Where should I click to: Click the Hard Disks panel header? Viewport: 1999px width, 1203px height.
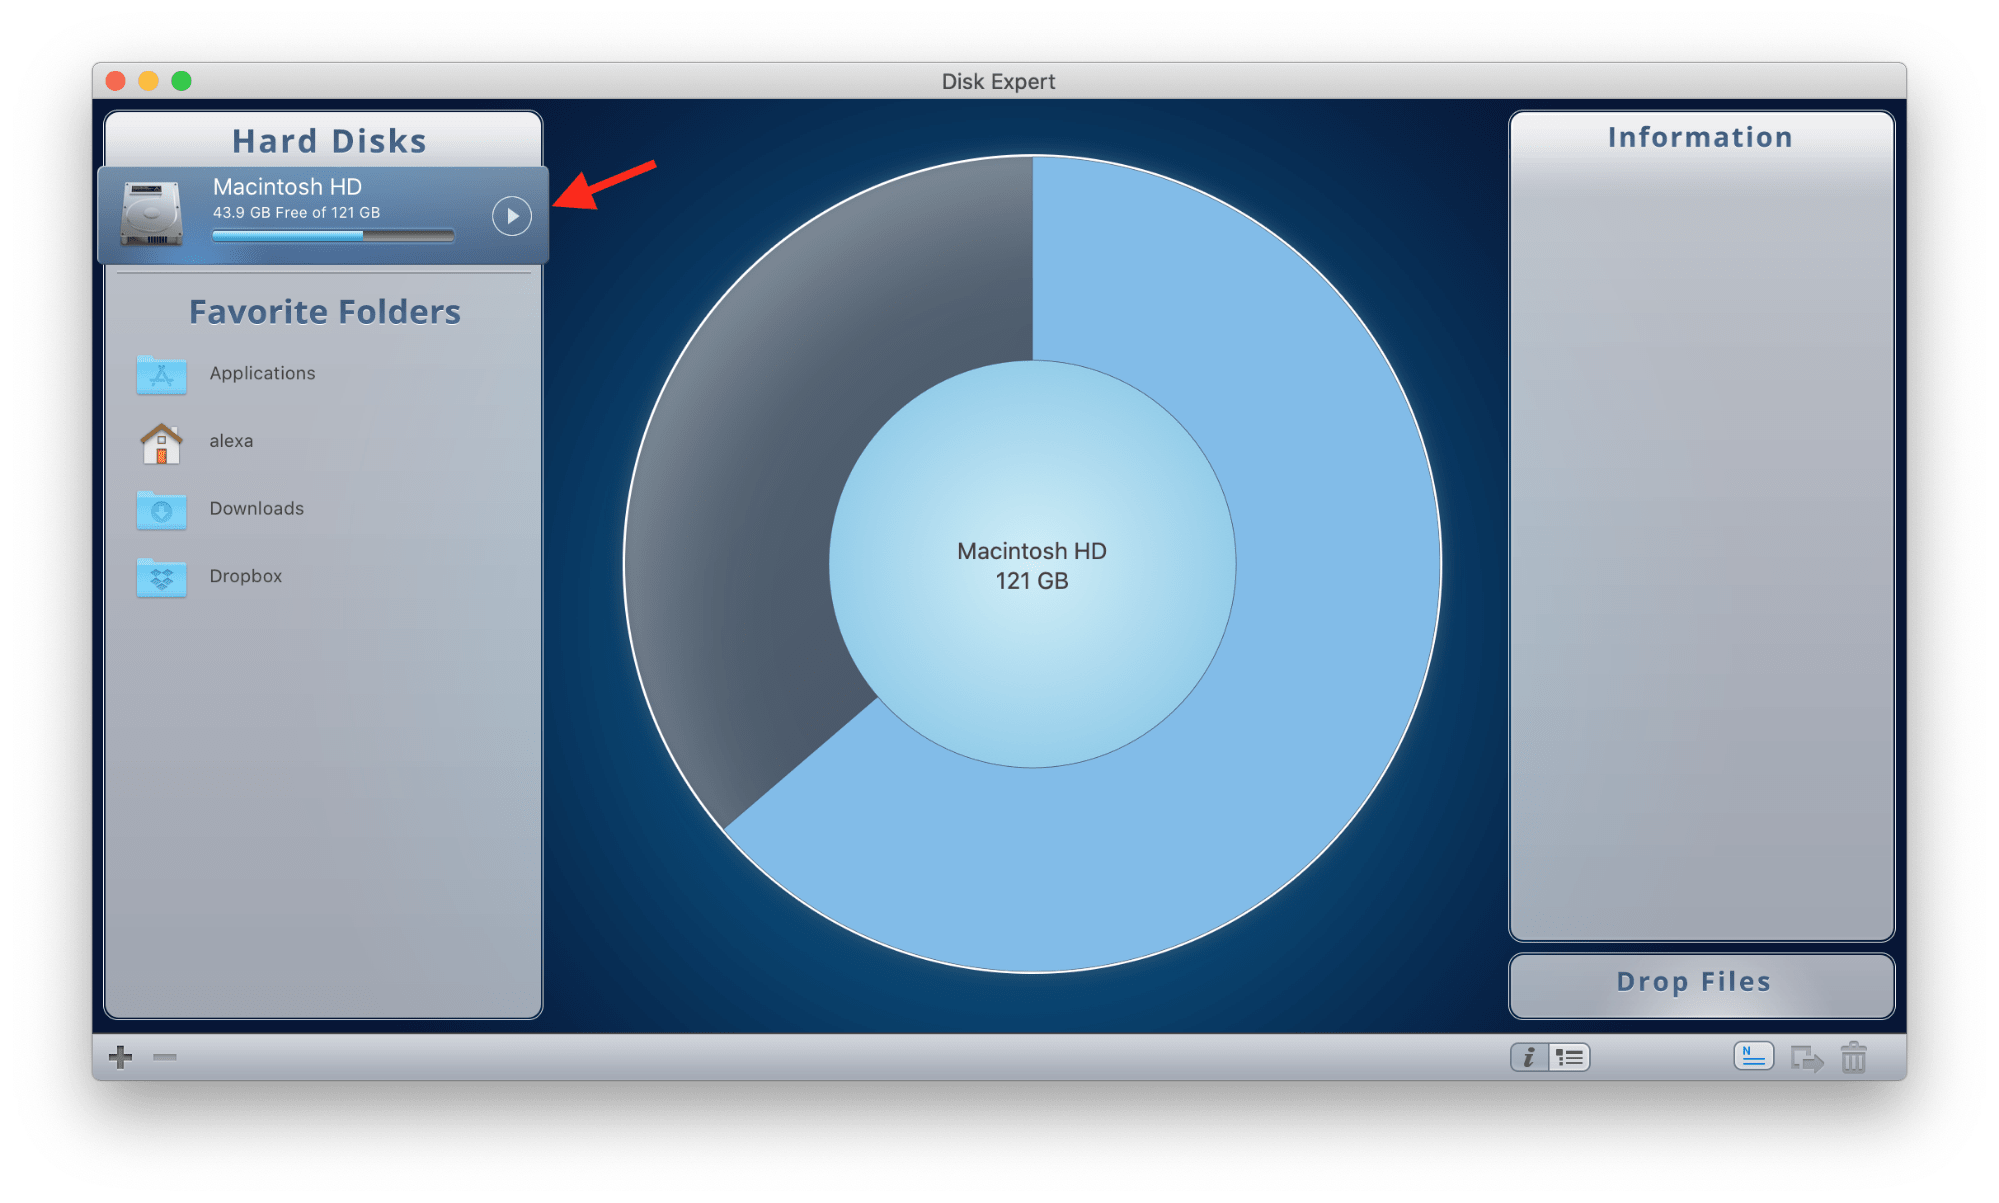[x=329, y=140]
